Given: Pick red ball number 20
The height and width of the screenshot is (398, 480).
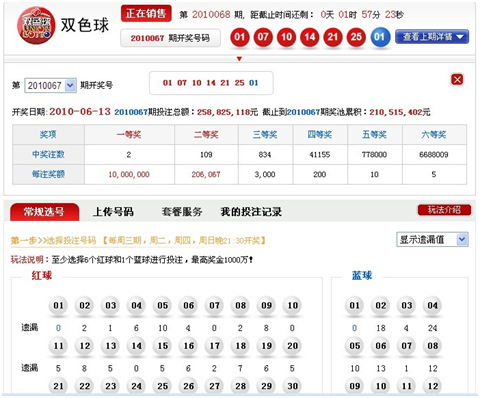Looking at the screenshot, I should click(x=292, y=346).
